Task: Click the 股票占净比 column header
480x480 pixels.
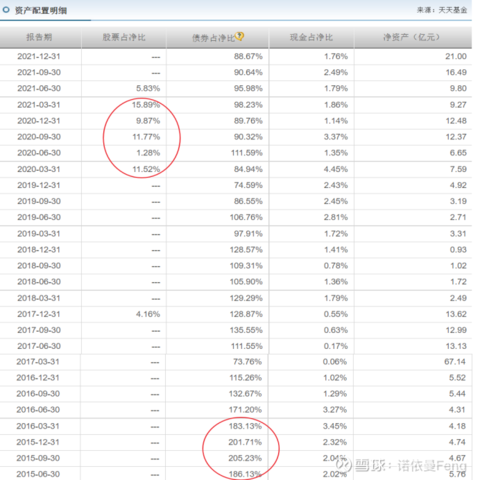Action: click(124, 37)
